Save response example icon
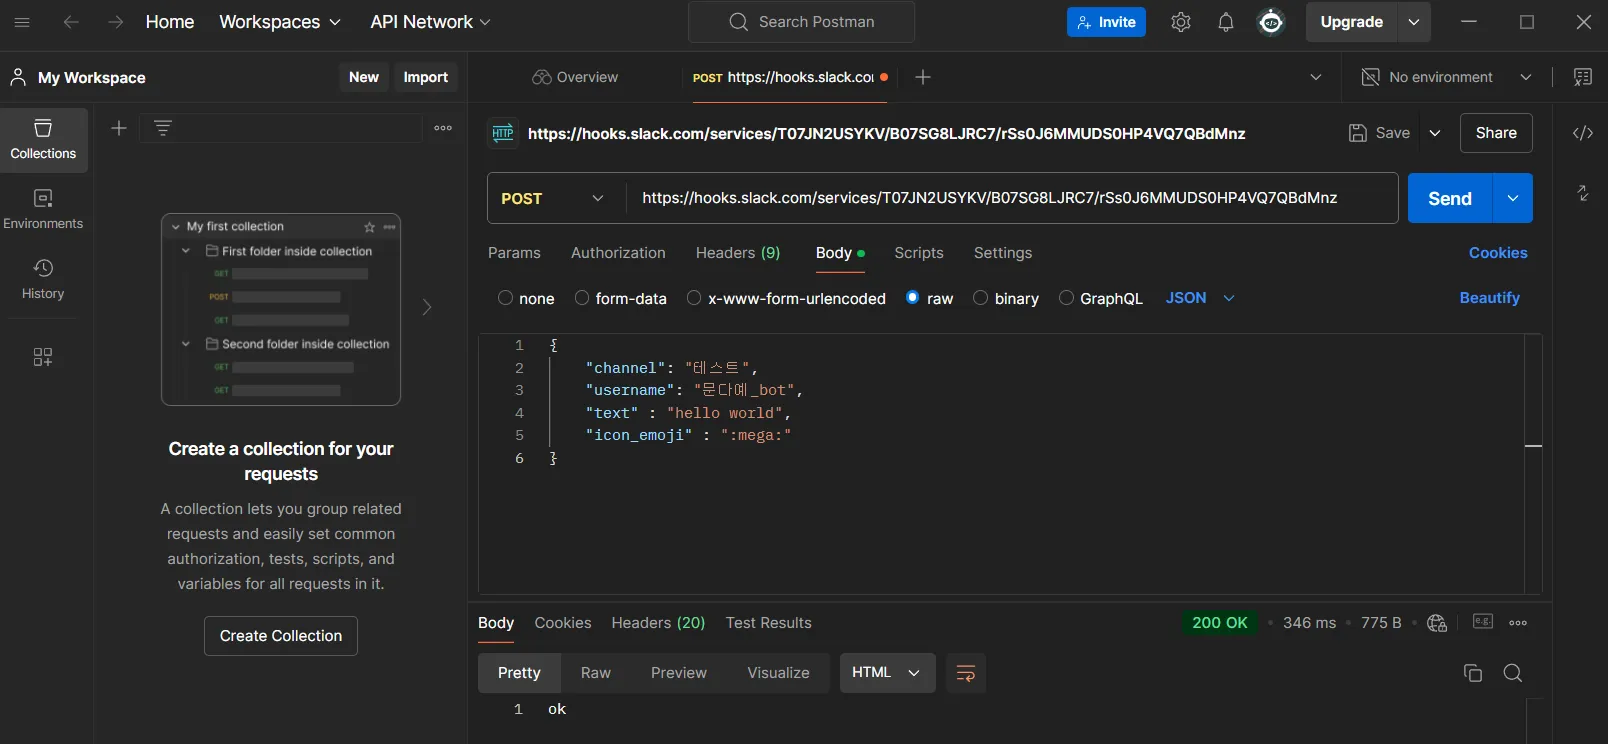 tap(1483, 622)
